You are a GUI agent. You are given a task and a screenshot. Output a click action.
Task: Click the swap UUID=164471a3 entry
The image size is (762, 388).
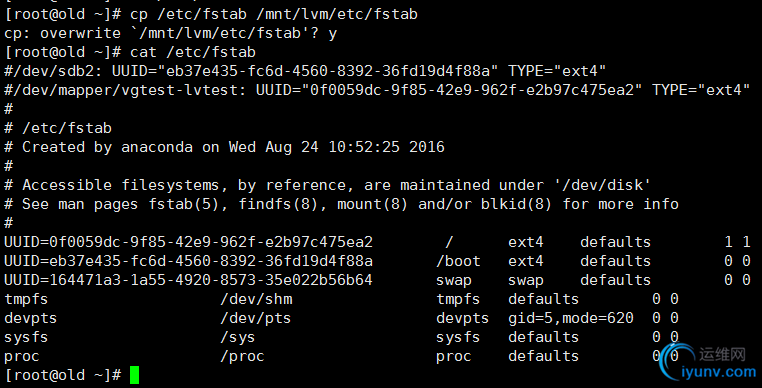click(x=189, y=280)
